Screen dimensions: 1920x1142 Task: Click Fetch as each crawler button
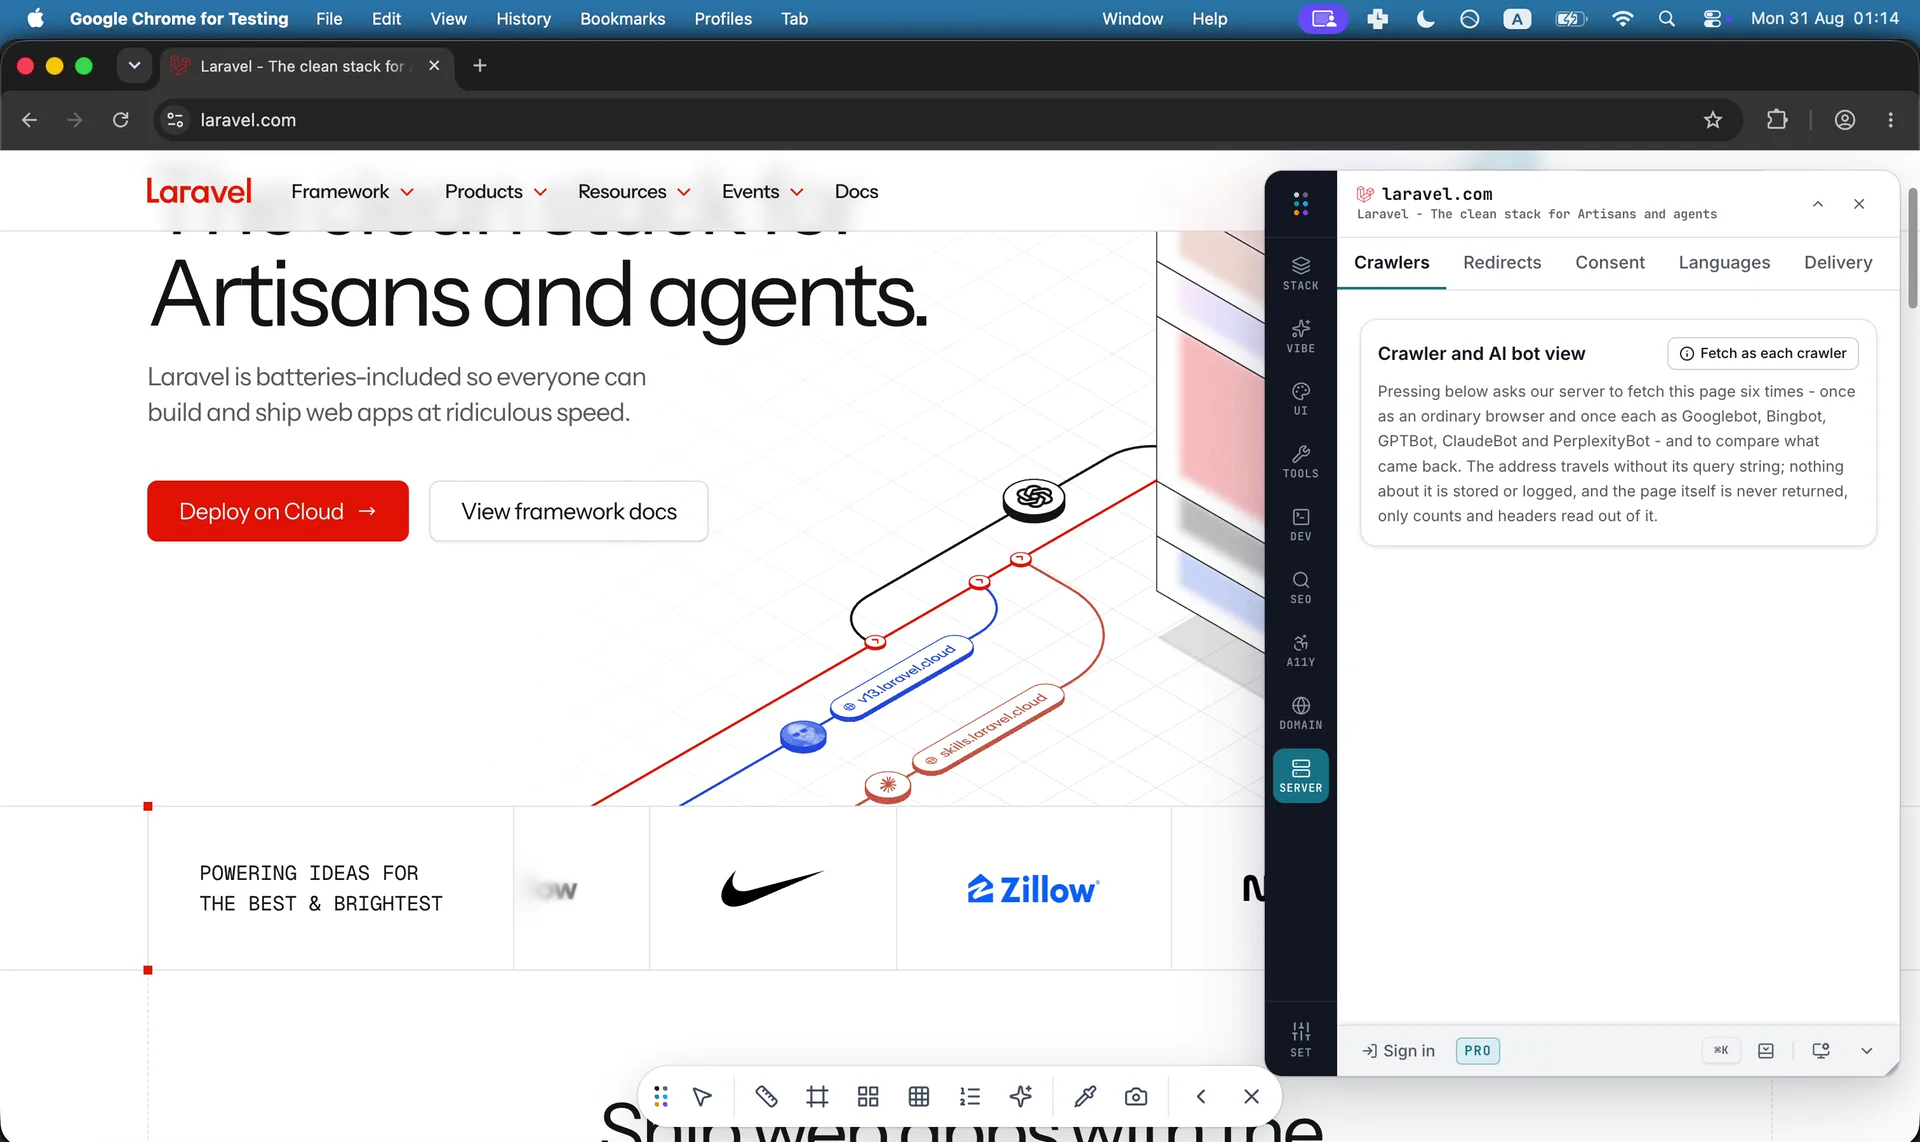(1763, 353)
